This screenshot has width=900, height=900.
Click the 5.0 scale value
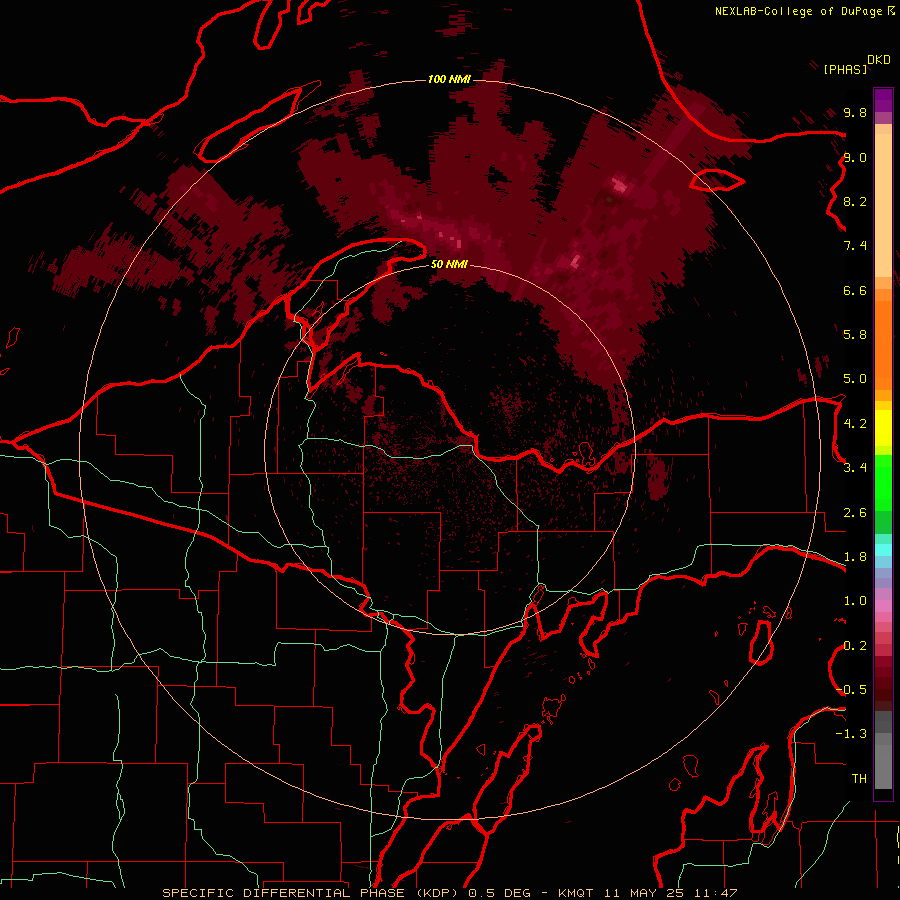tap(855, 379)
